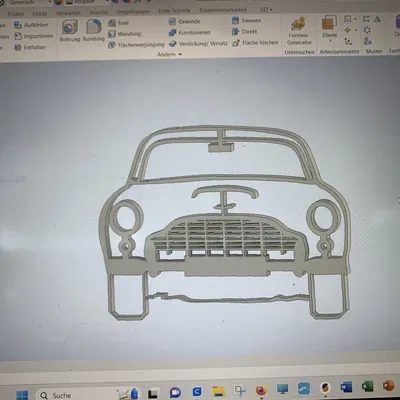
Task: Expand the work axis dropdown arrow
Action: [x=355, y=19]
